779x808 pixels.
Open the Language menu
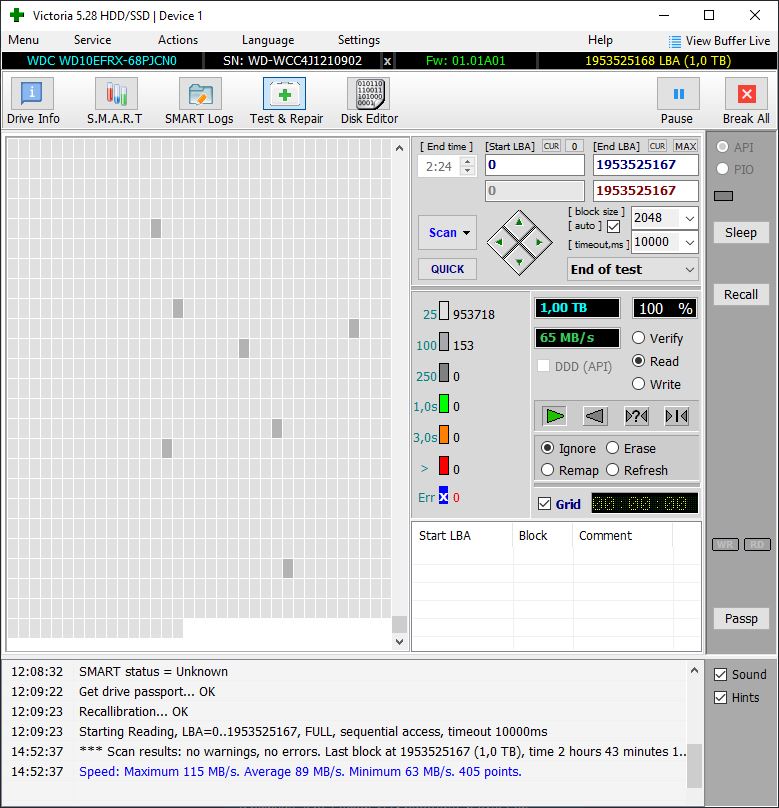click(x=268, y=40)
